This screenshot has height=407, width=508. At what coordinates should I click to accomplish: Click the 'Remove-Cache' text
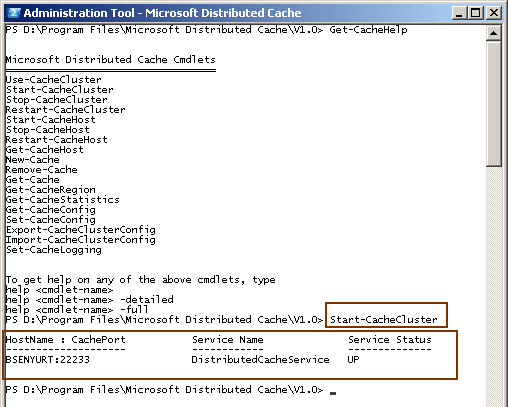click(x=42, y=170)
